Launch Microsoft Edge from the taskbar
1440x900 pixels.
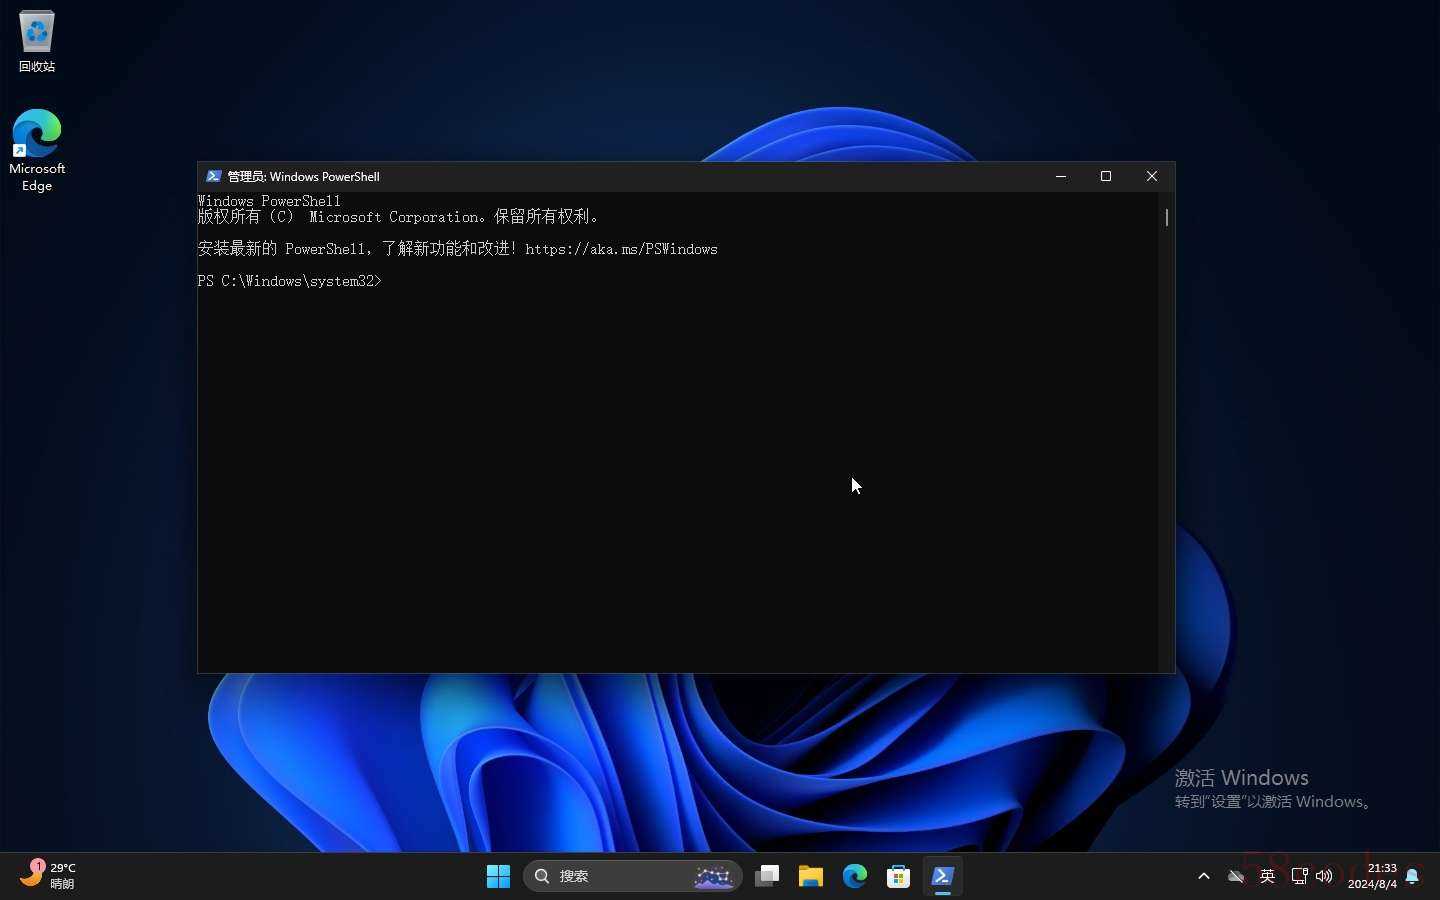pyautogui.click(x=855, y=876)
